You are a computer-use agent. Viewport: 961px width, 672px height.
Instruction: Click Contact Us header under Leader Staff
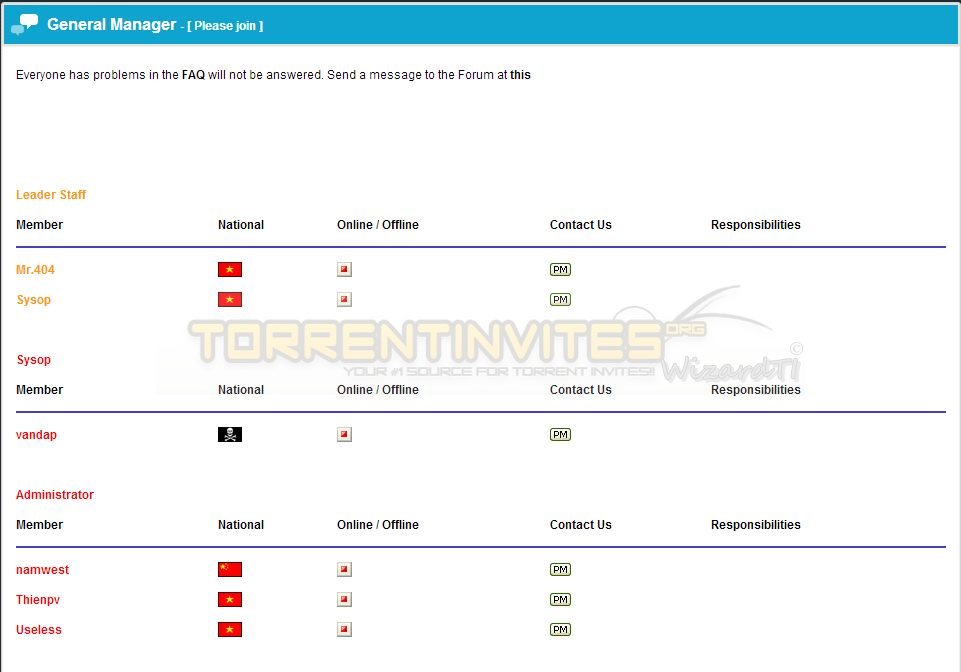pos(580,225)
